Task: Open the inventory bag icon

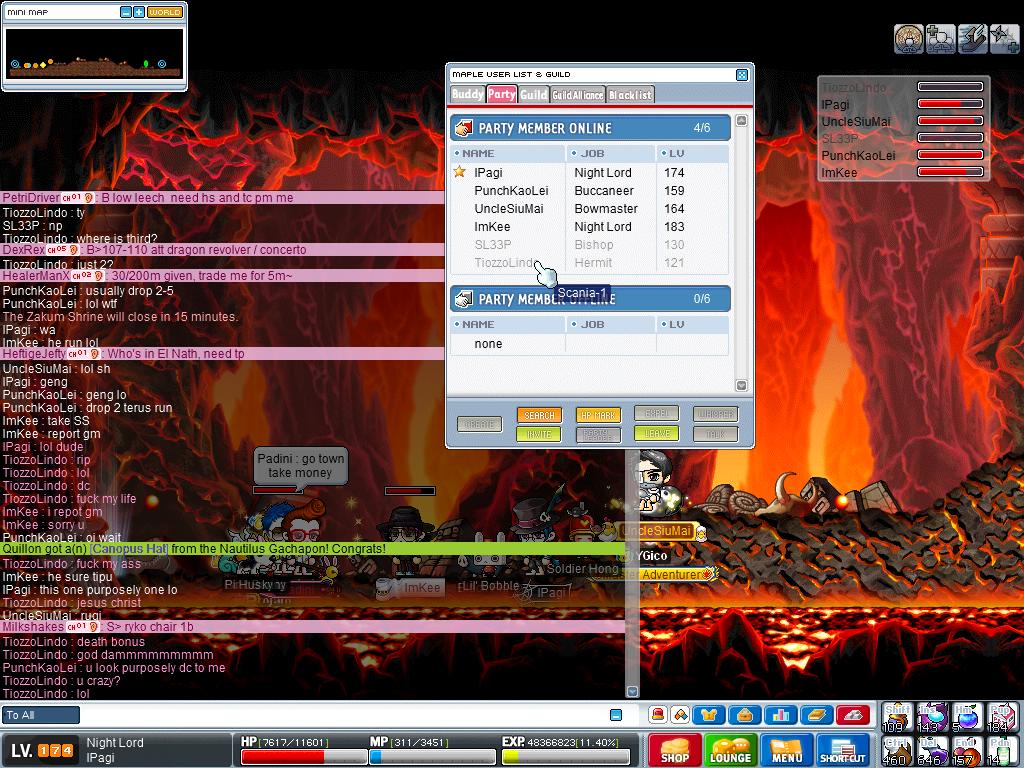Action: coord(745,715)
